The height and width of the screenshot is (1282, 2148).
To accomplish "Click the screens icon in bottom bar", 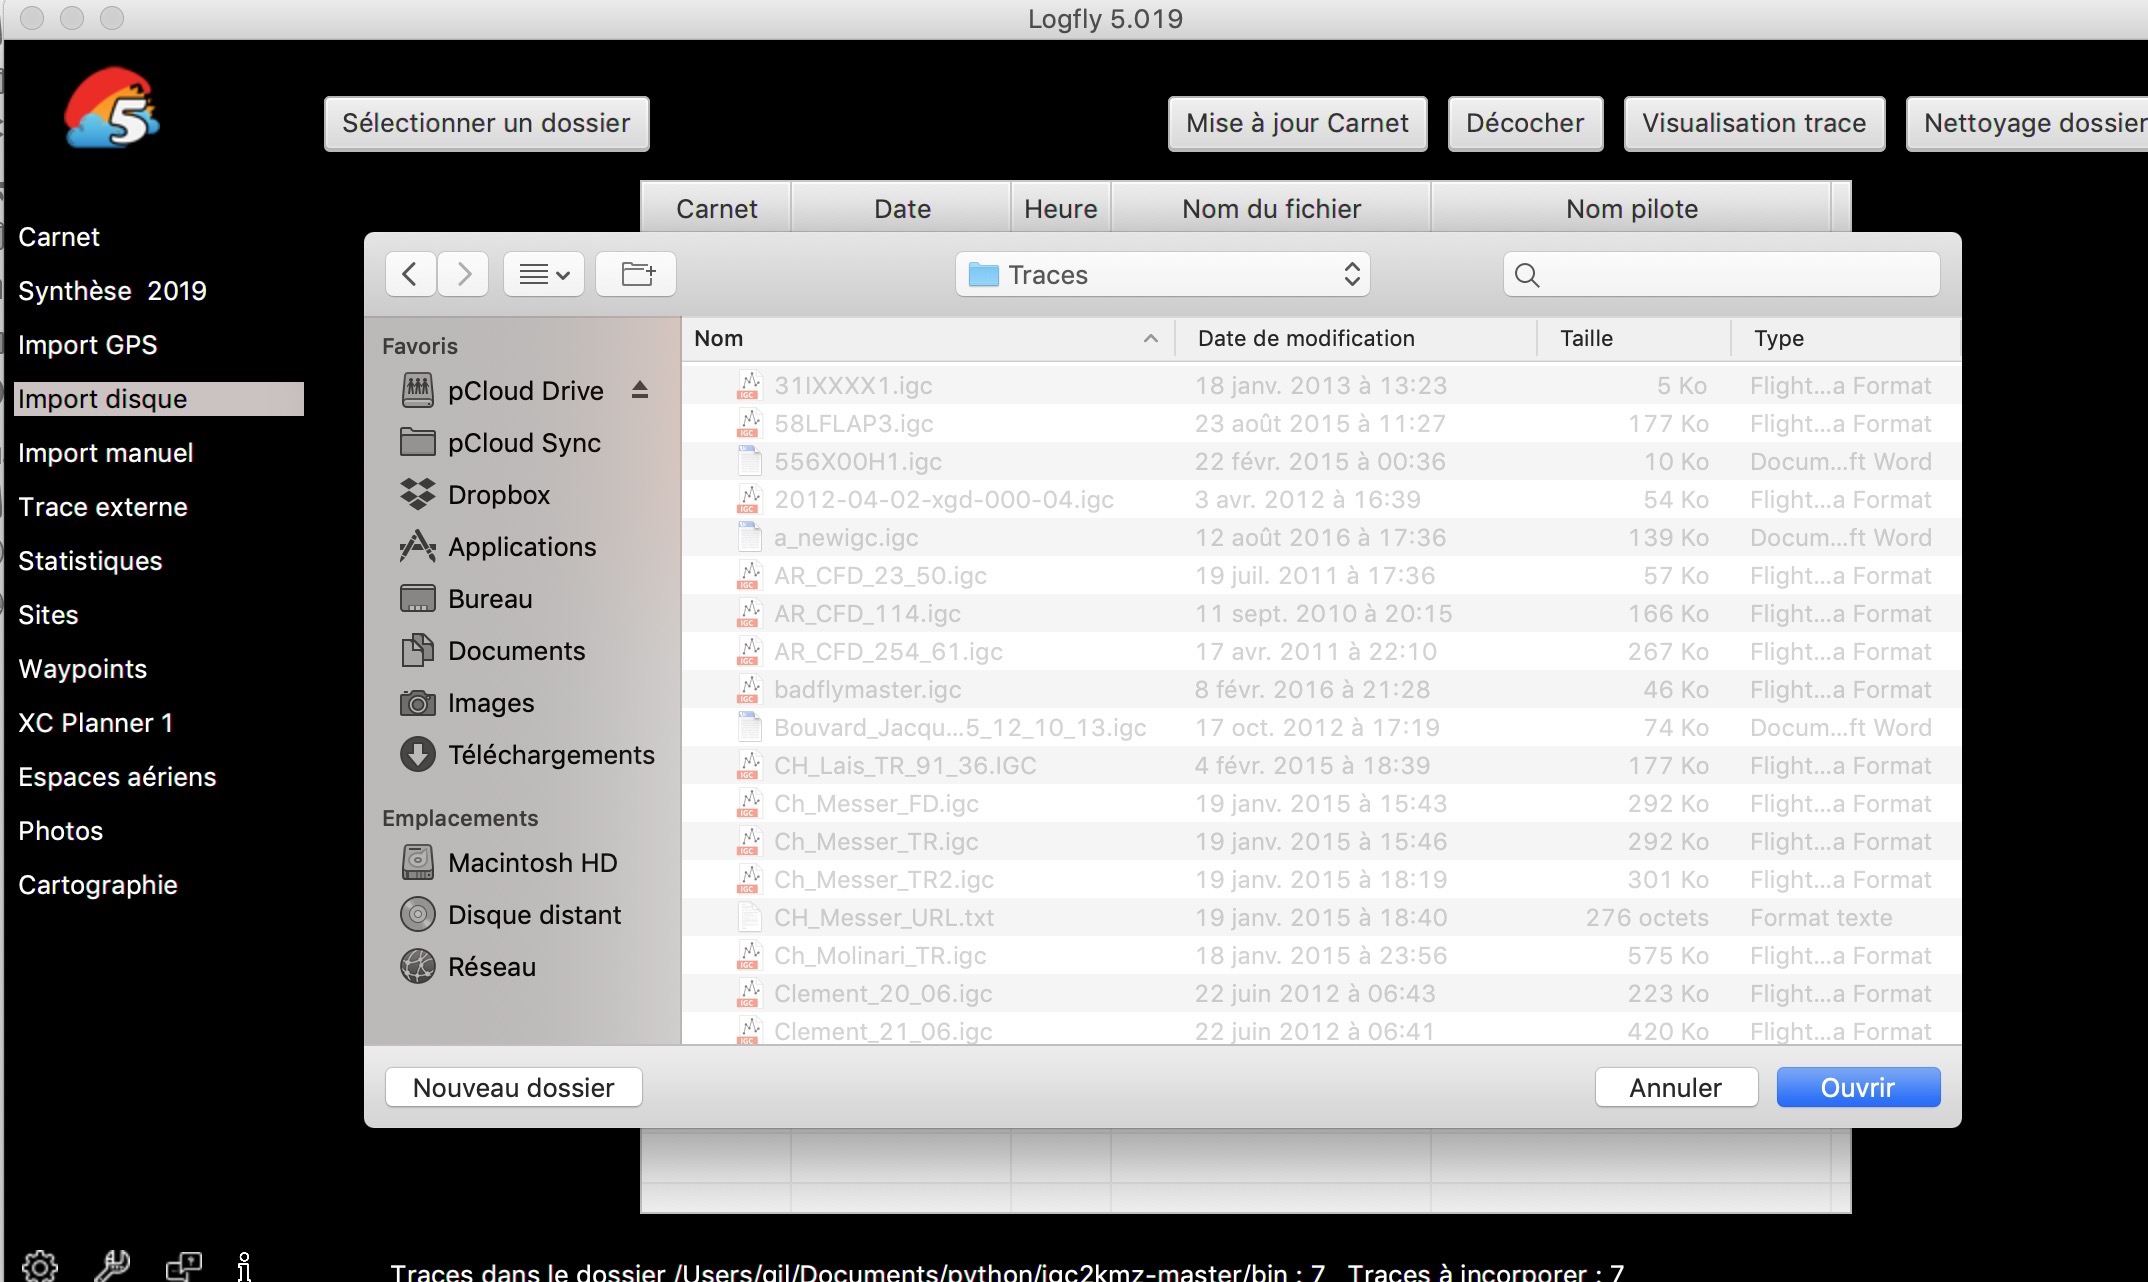I will [184, 1266].
